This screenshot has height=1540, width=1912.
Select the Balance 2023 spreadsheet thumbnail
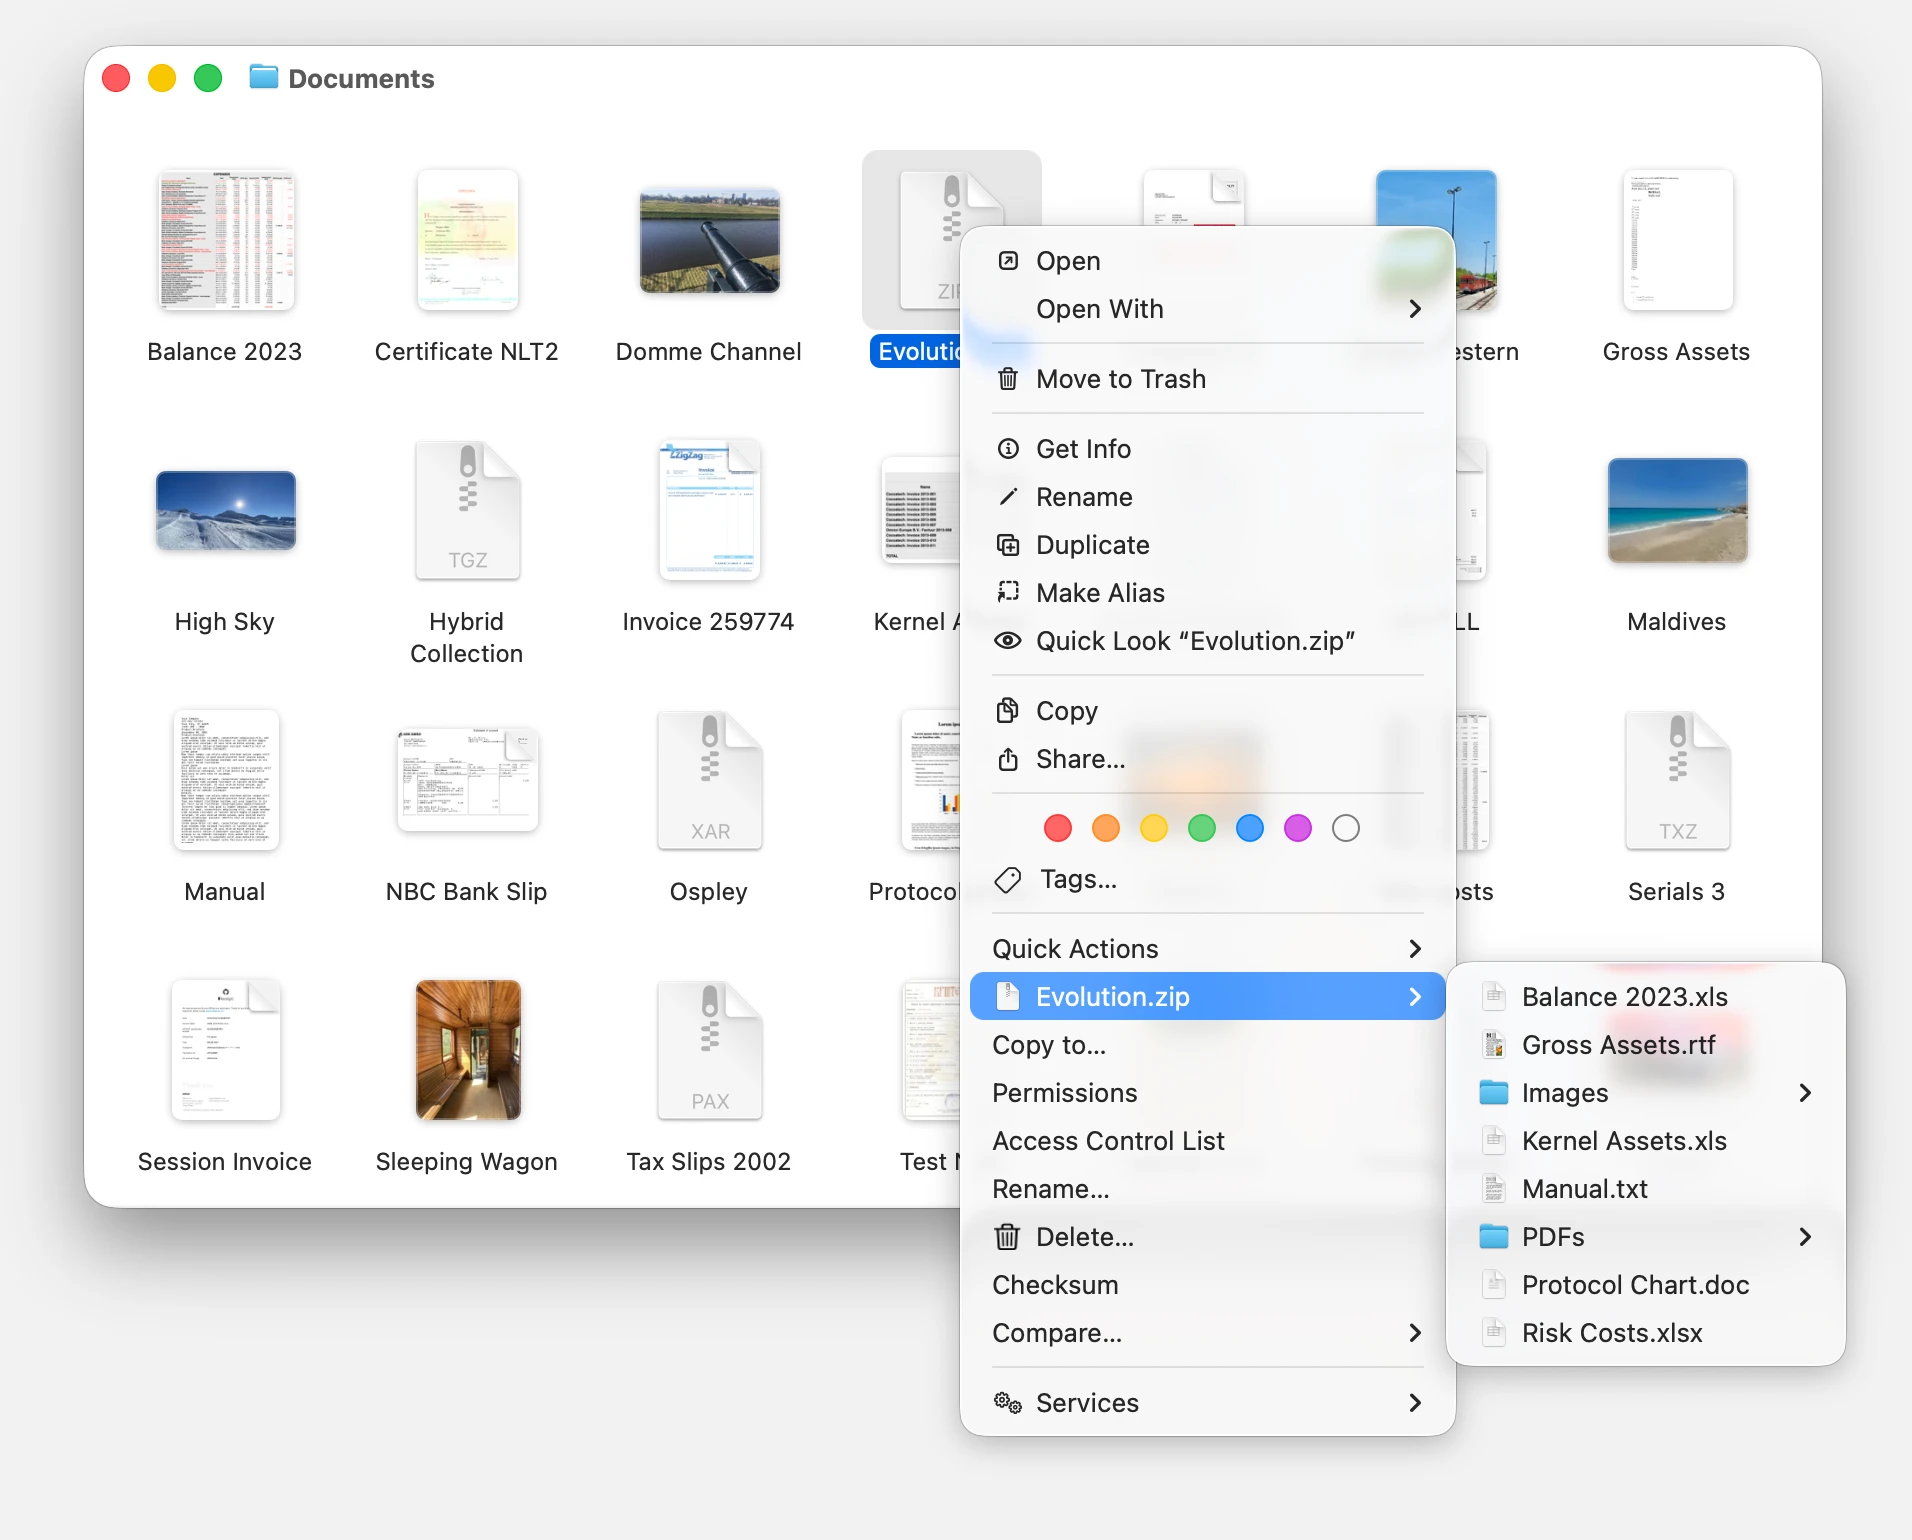[226, 240]
